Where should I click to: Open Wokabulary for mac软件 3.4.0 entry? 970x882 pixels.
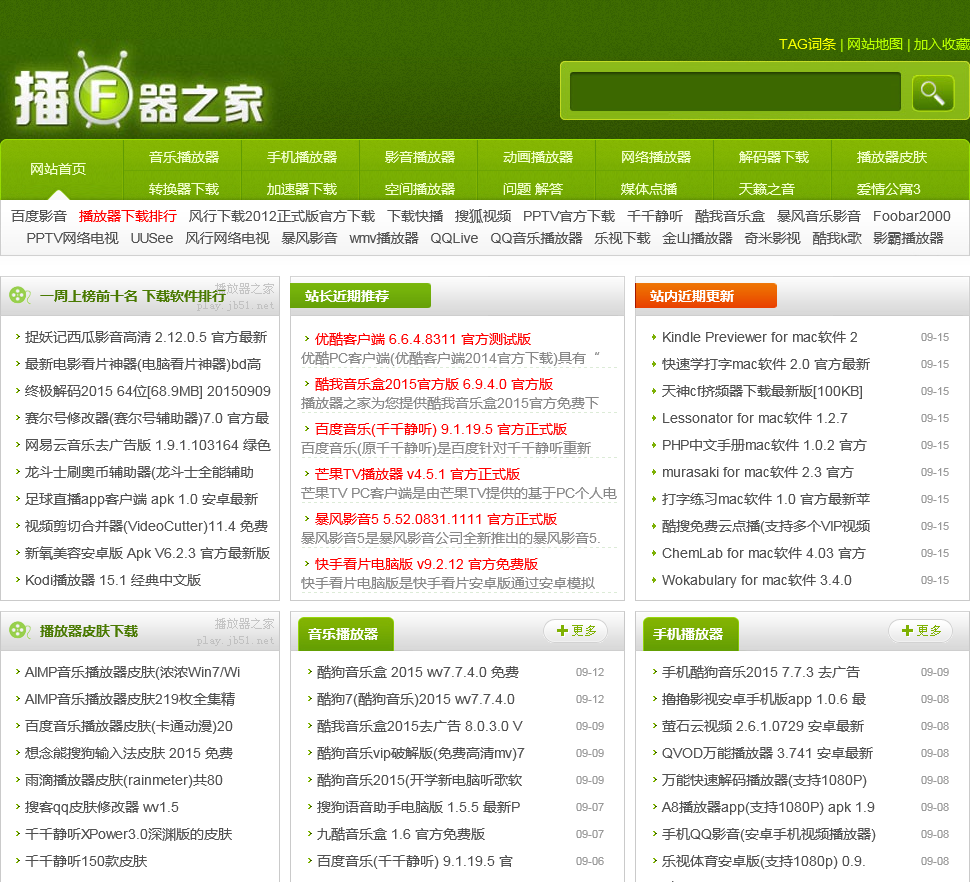click(757, 580)
